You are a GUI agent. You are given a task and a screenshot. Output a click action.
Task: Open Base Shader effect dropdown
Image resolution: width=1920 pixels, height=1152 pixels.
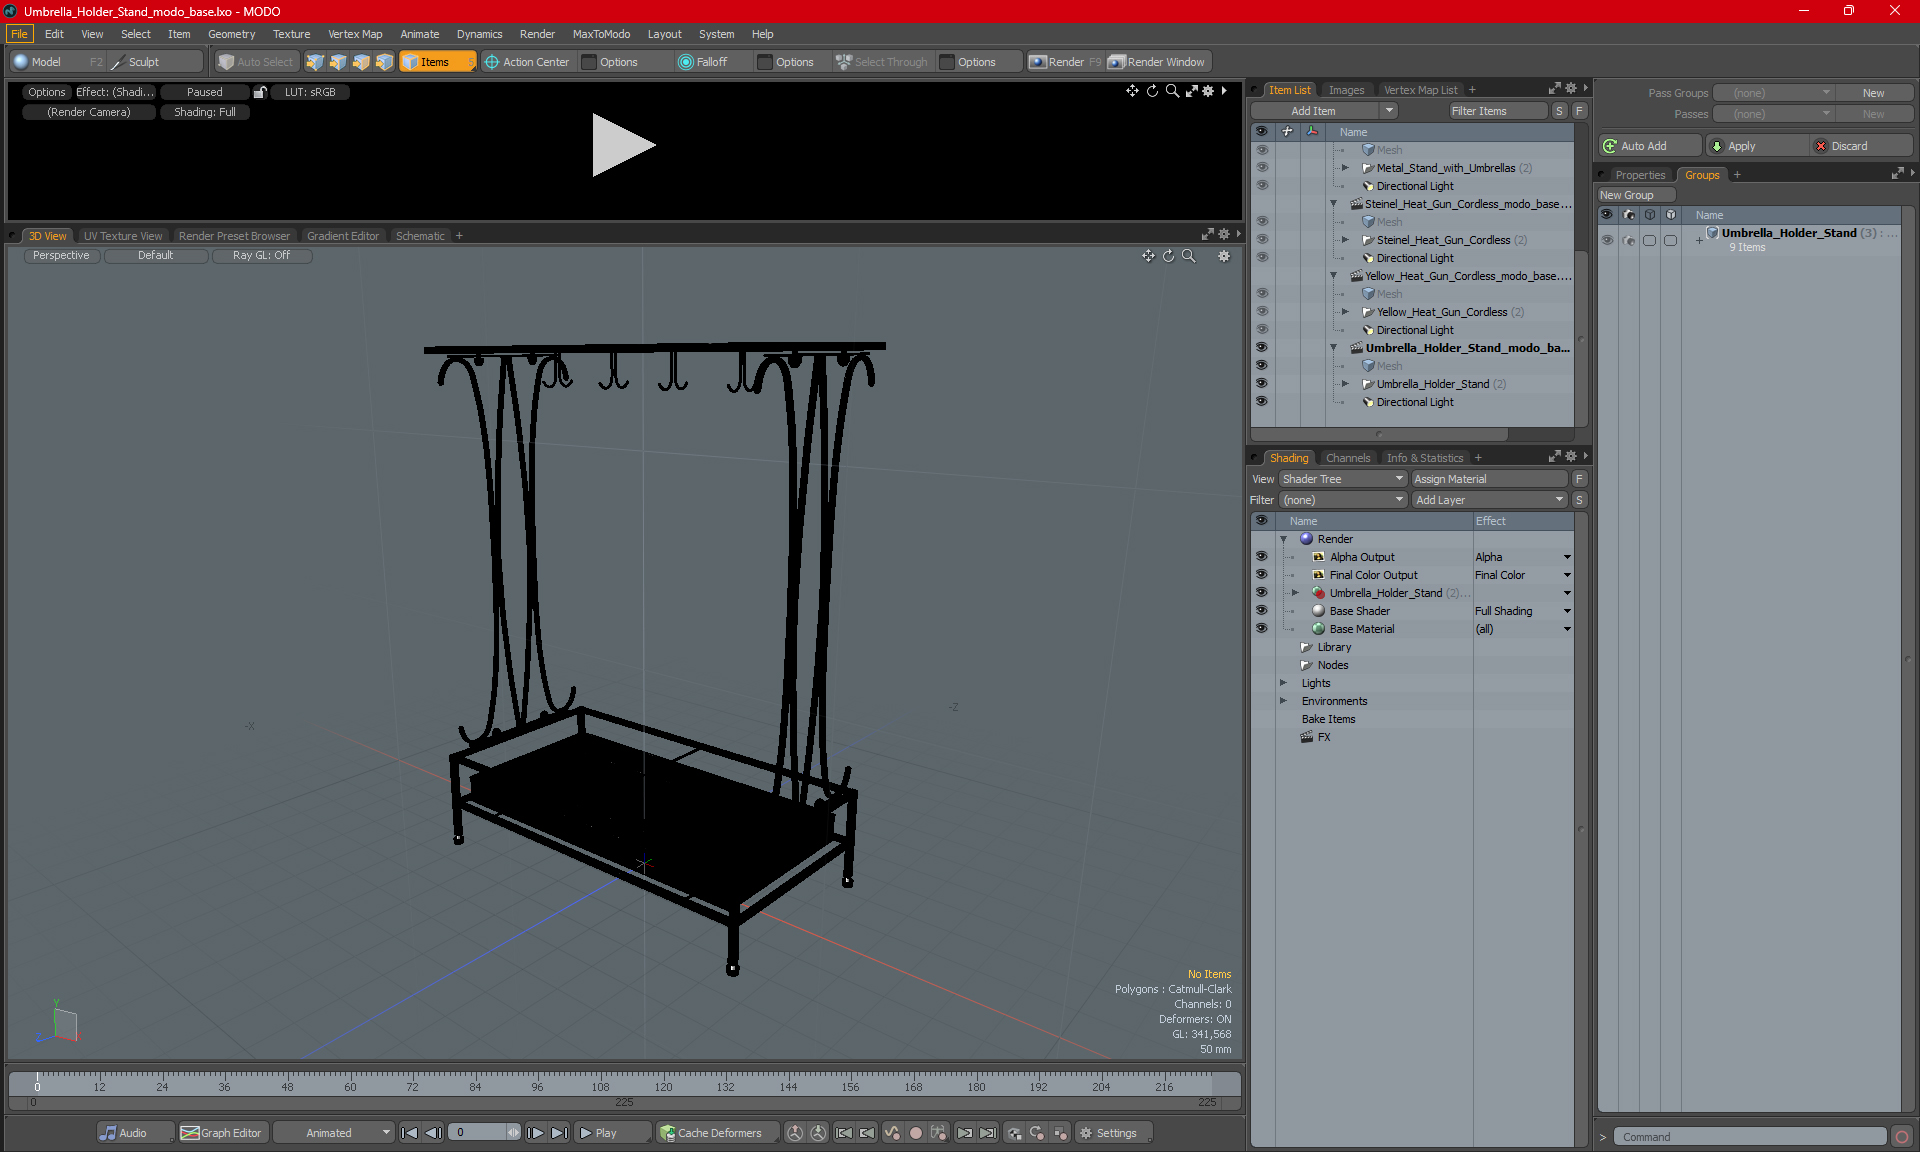click(x=1567, y=611)
